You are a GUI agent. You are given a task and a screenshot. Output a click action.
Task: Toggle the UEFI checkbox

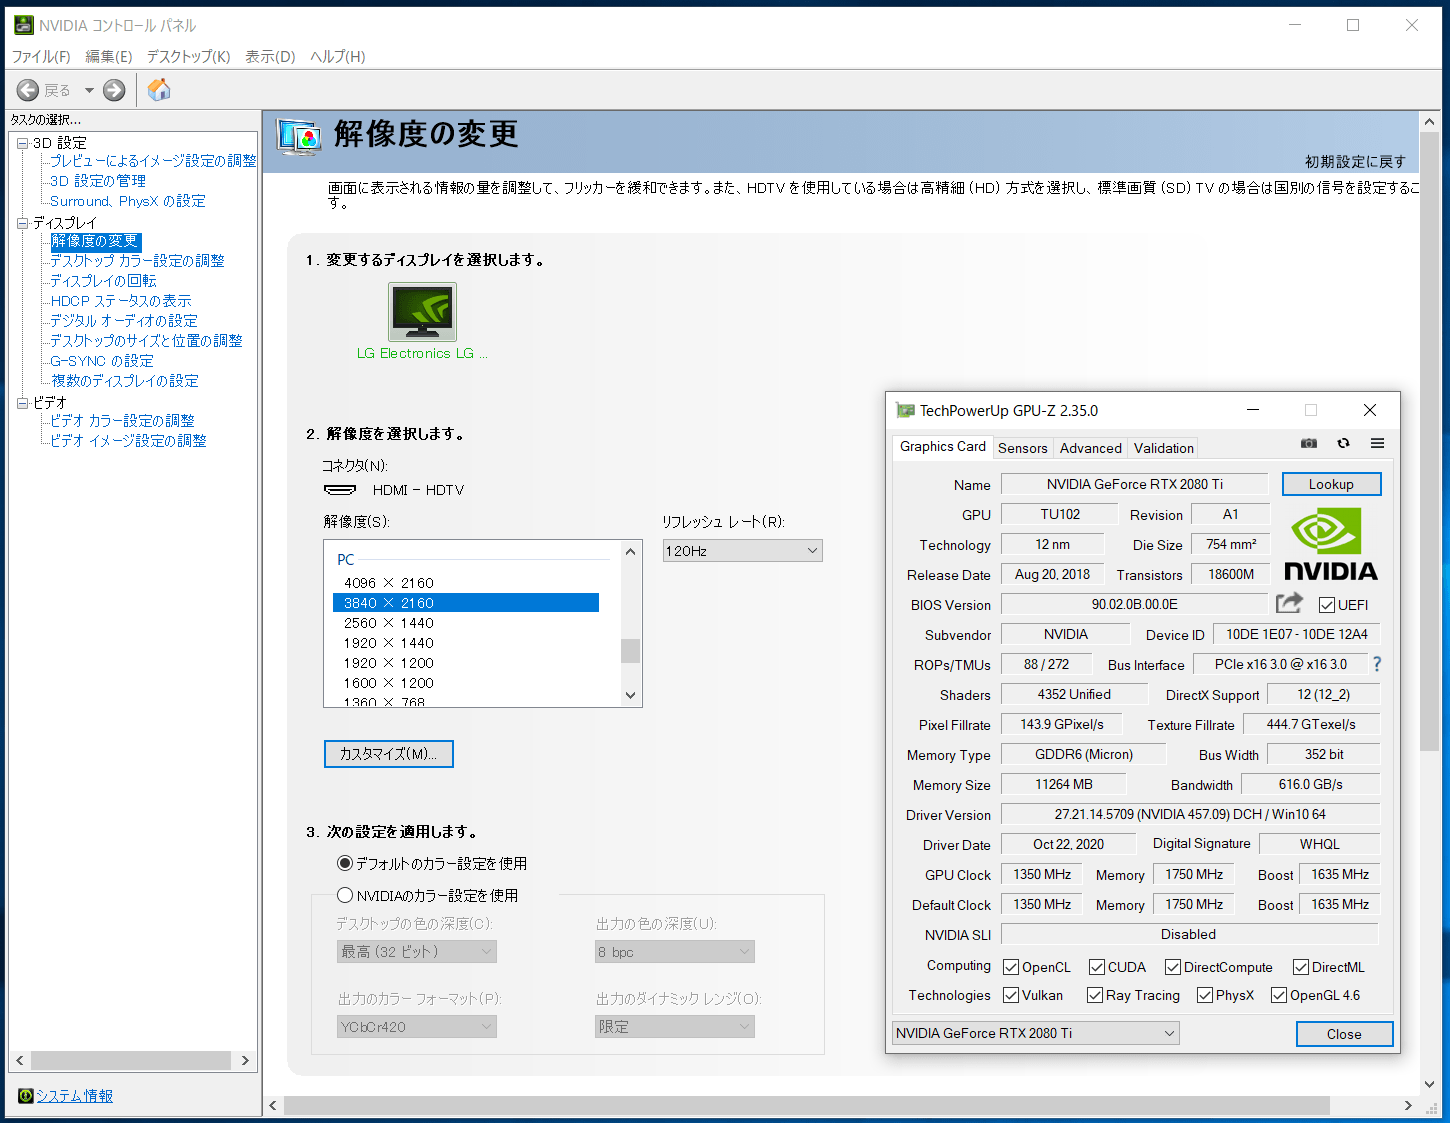(x=1327, y=605)
